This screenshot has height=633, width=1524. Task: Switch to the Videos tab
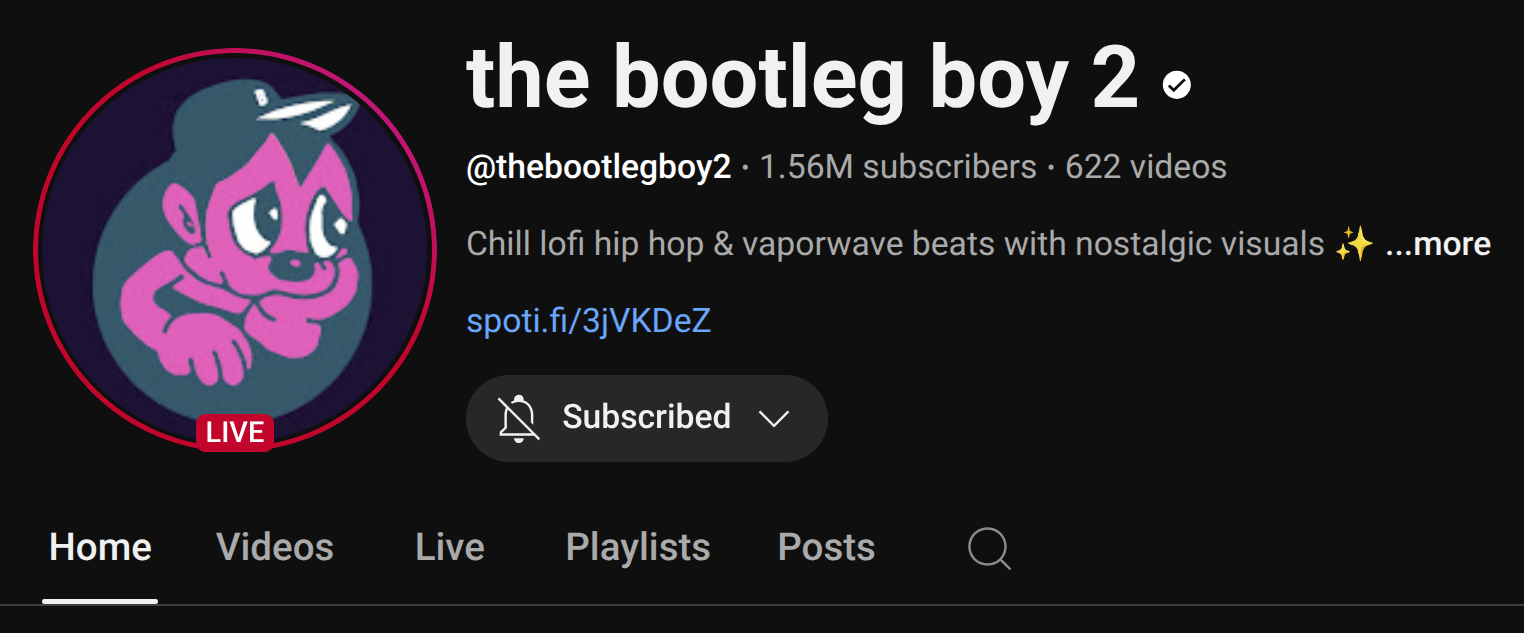coord(275,547)
